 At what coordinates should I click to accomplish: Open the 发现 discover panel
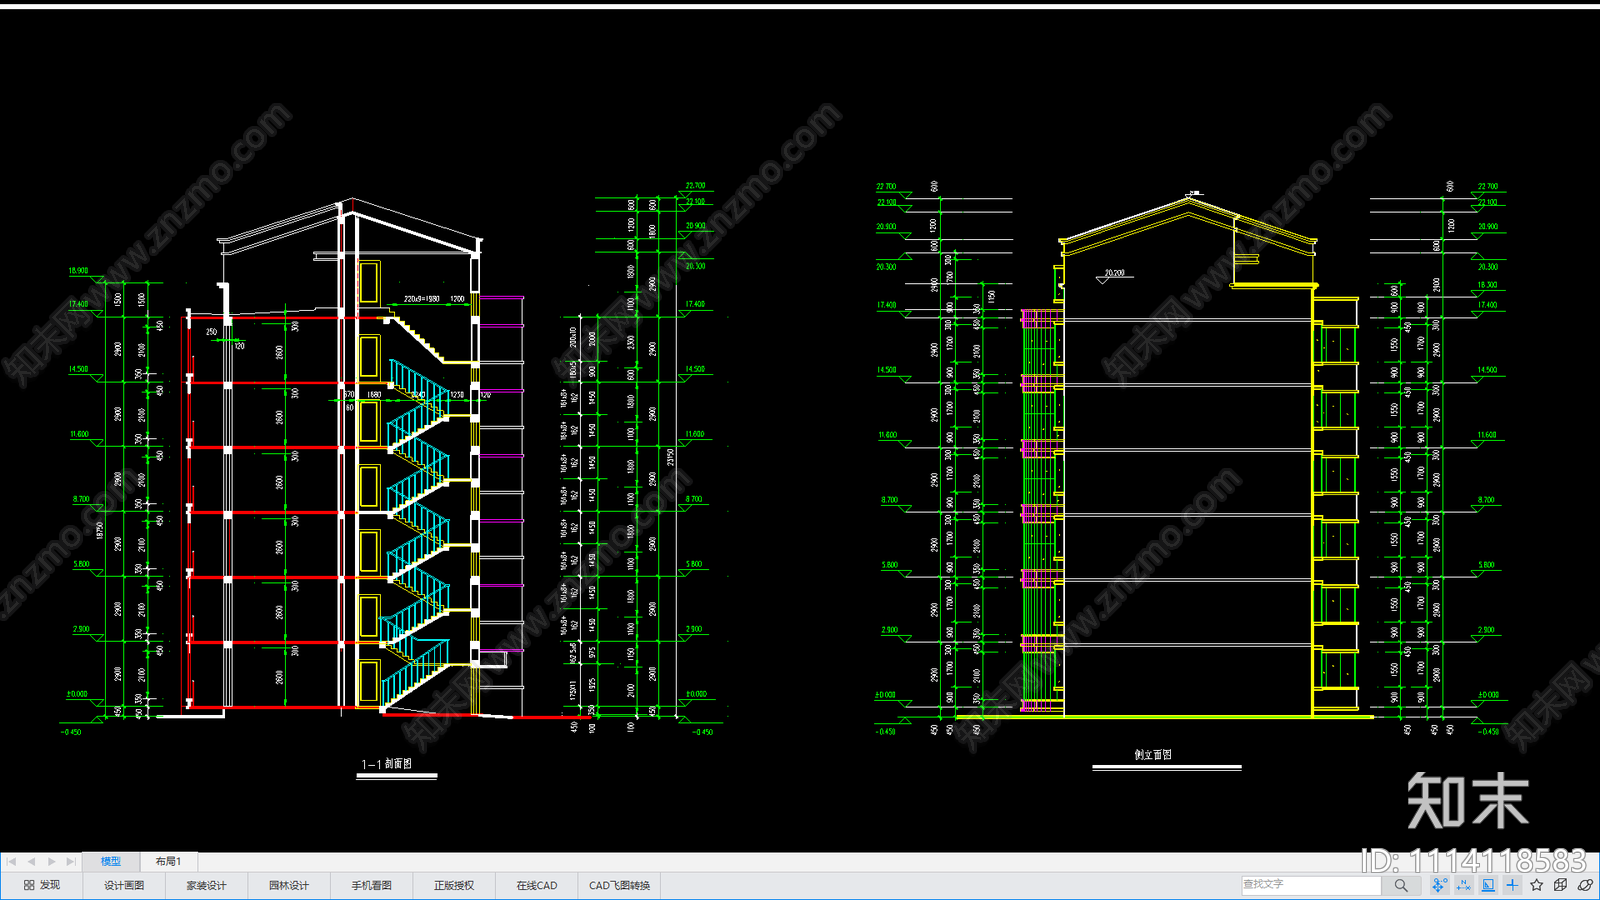click(x=42, y=885)
